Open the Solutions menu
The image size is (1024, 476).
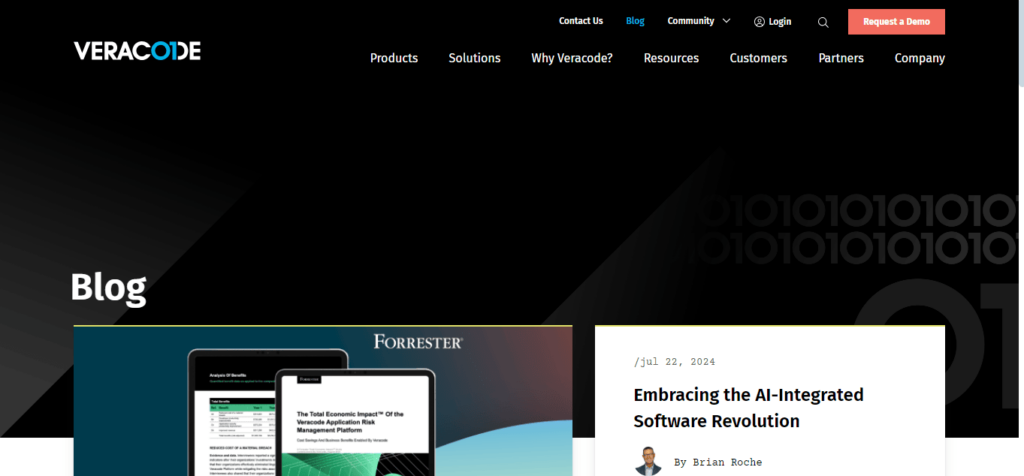474,58
